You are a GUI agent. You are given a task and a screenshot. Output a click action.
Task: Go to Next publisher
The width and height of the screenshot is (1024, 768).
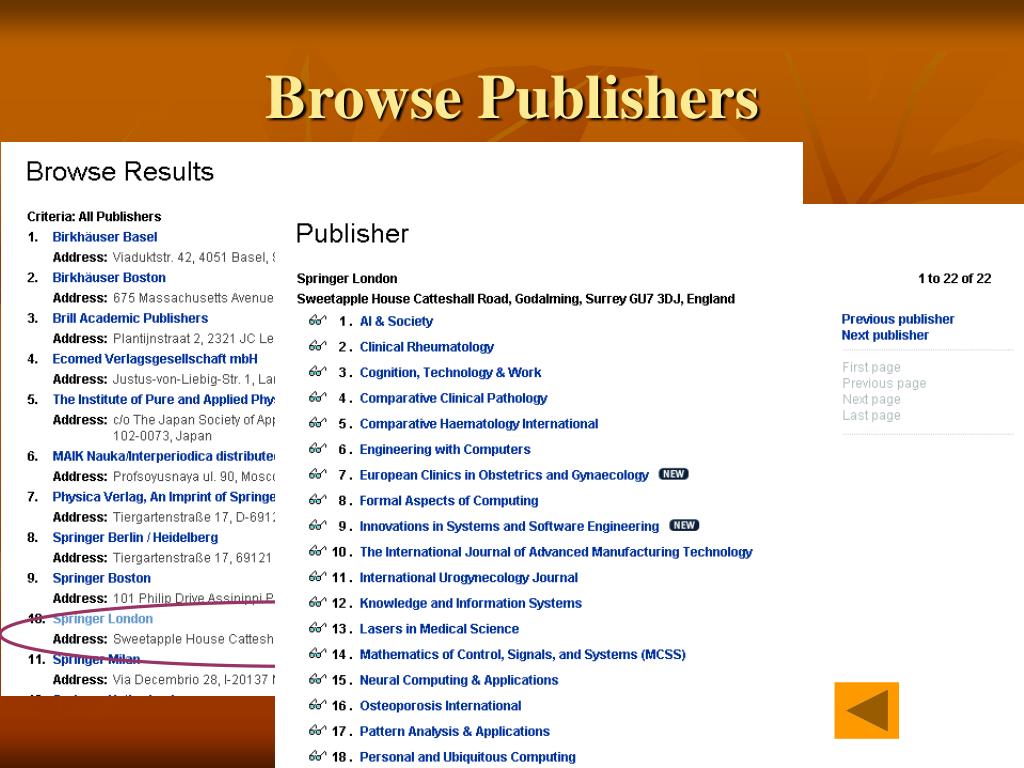[x=885, y=335]
